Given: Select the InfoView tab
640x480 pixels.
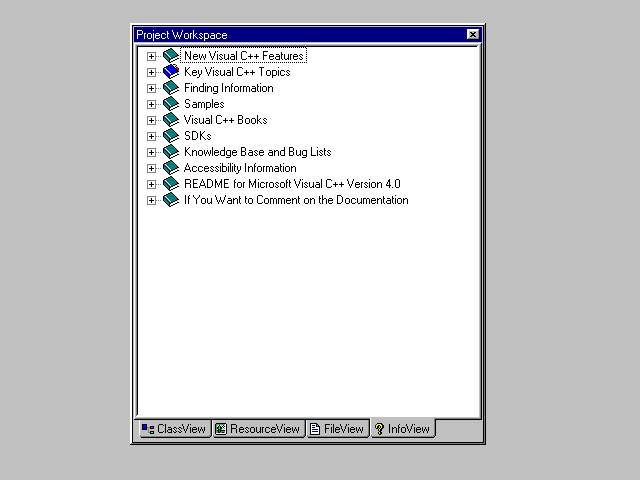Looking at the screenshot, I should click(x=402, y=429).
